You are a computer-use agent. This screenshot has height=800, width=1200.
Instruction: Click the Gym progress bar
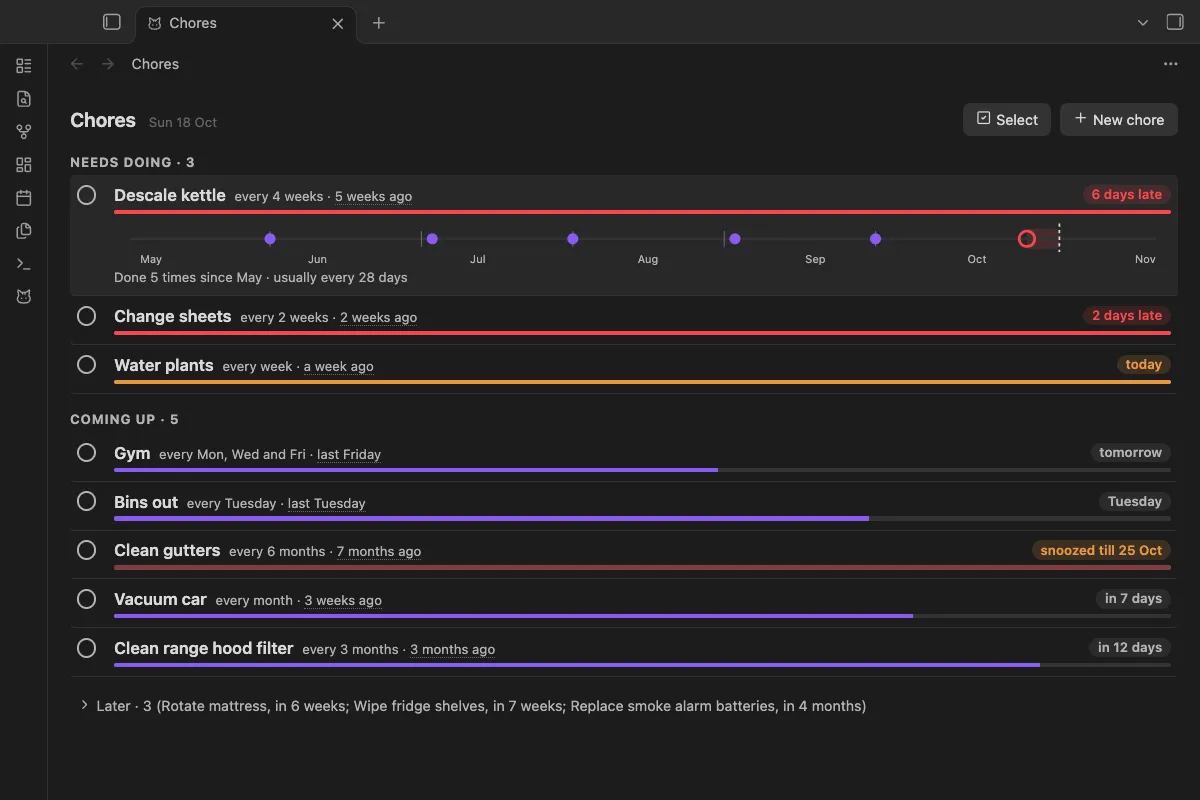pyautogui.click(x=642, y=470)
